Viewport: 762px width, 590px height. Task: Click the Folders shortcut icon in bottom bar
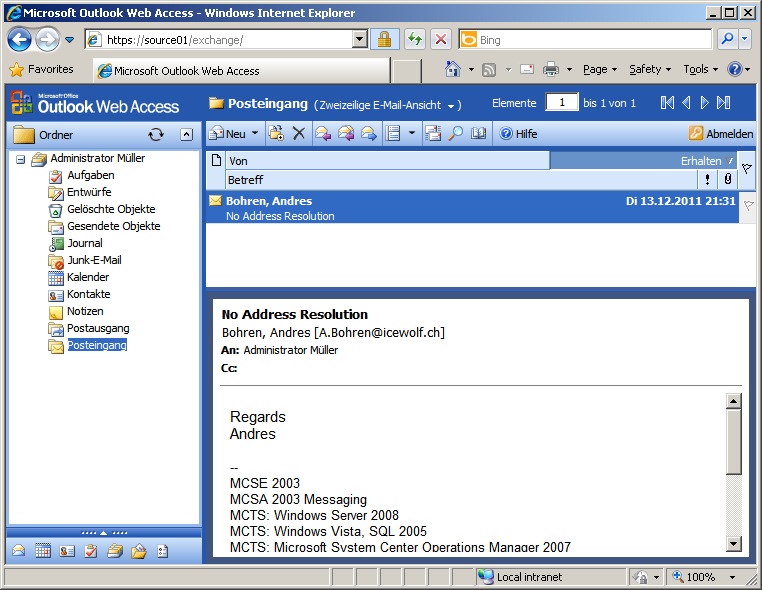(115, 551)
